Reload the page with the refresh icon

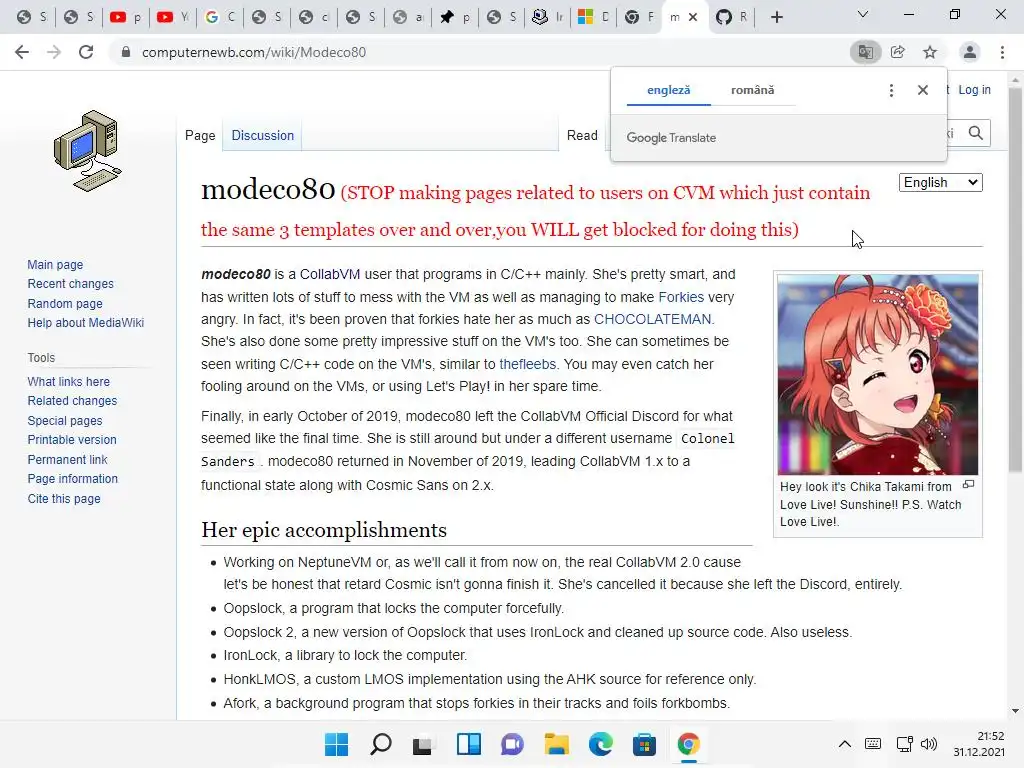click(86, 52)
